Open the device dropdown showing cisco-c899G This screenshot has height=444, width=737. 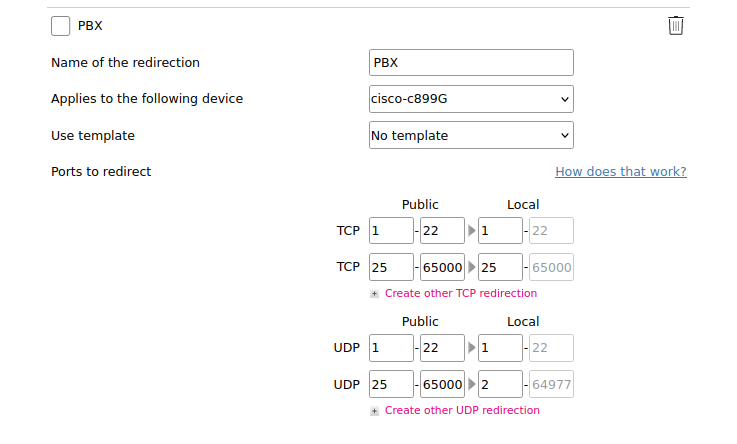coord(471,99)
